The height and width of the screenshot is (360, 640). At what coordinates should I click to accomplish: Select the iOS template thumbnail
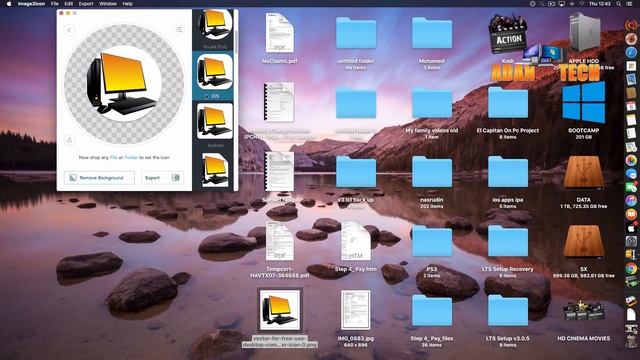215,72
